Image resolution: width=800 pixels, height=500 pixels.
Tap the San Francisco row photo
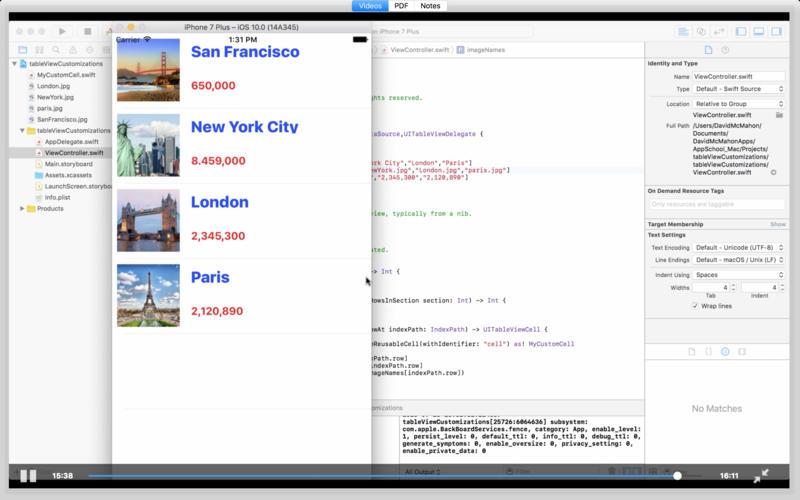click(148, 70)
